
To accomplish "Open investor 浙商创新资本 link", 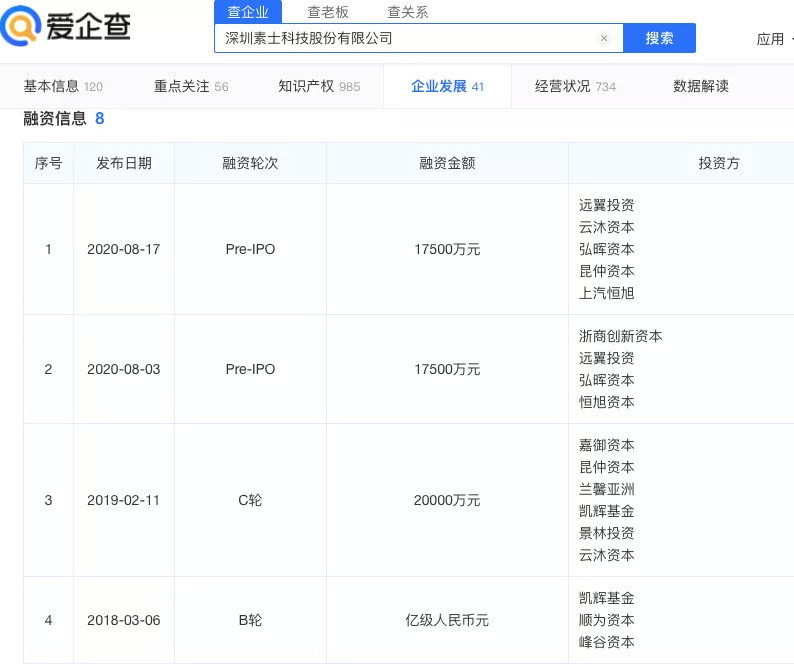I will 620,336.
